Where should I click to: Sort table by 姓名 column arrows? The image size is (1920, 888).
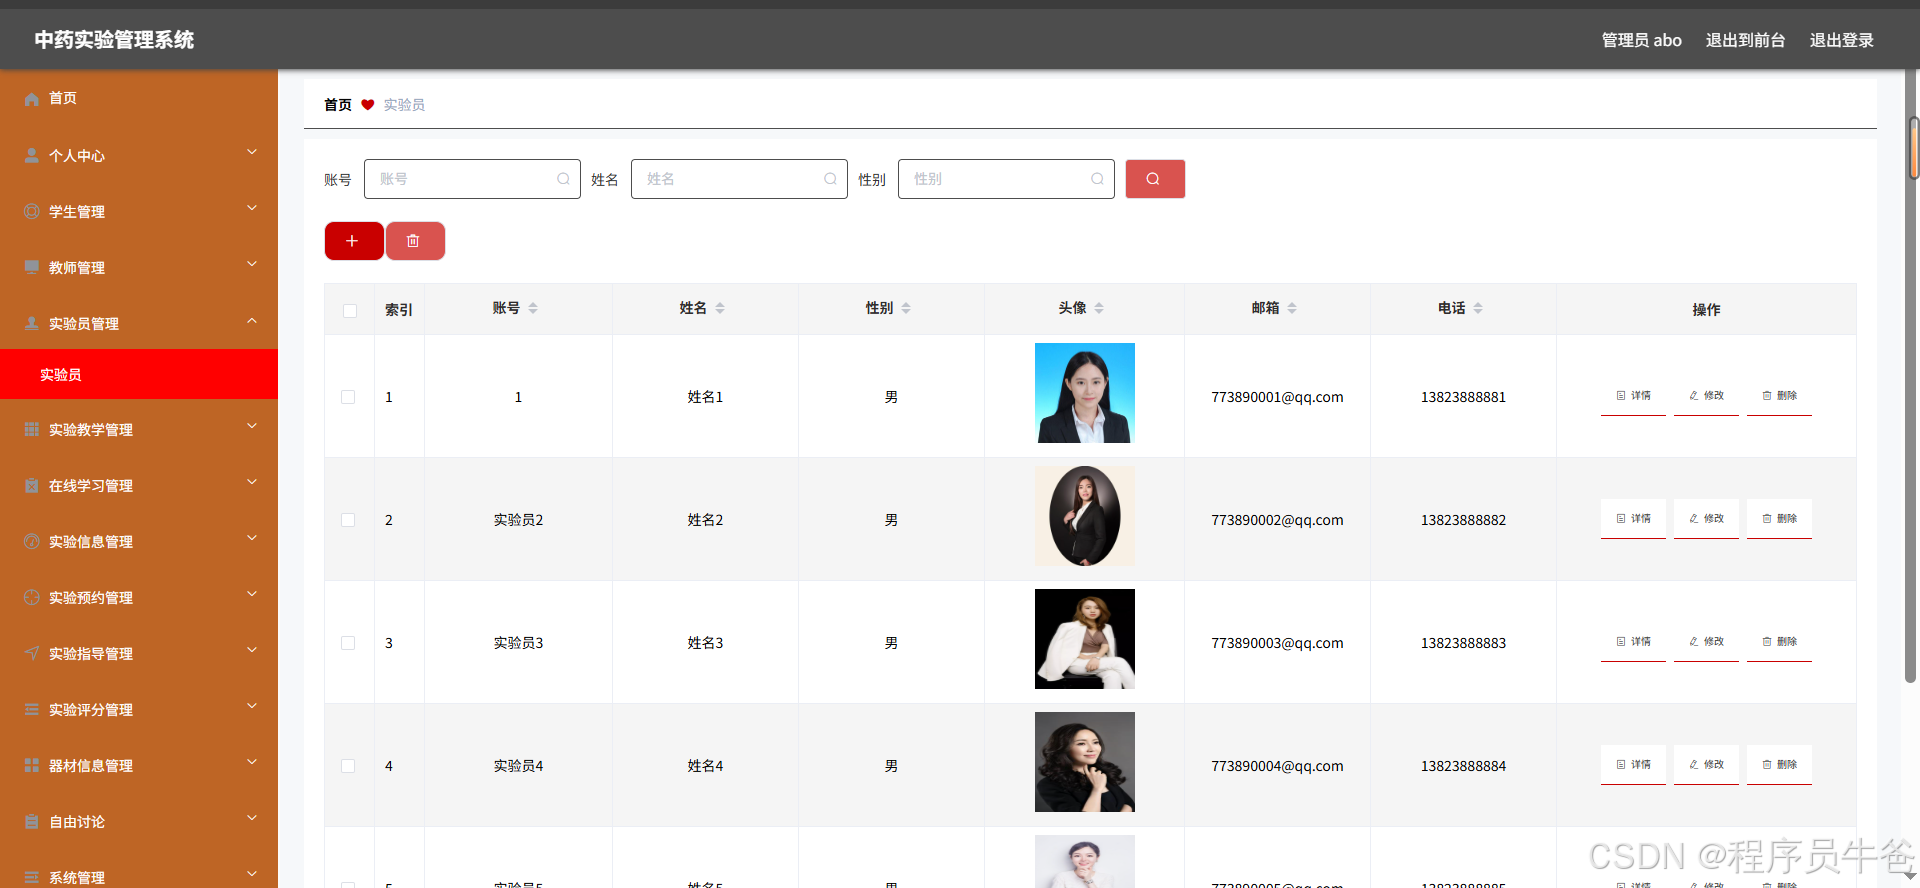[720, 308]
